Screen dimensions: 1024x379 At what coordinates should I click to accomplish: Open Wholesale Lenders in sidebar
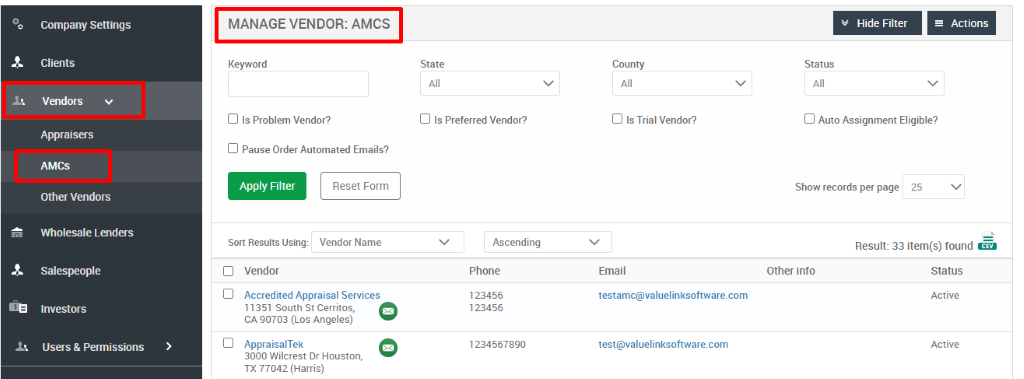pos(87,233)
